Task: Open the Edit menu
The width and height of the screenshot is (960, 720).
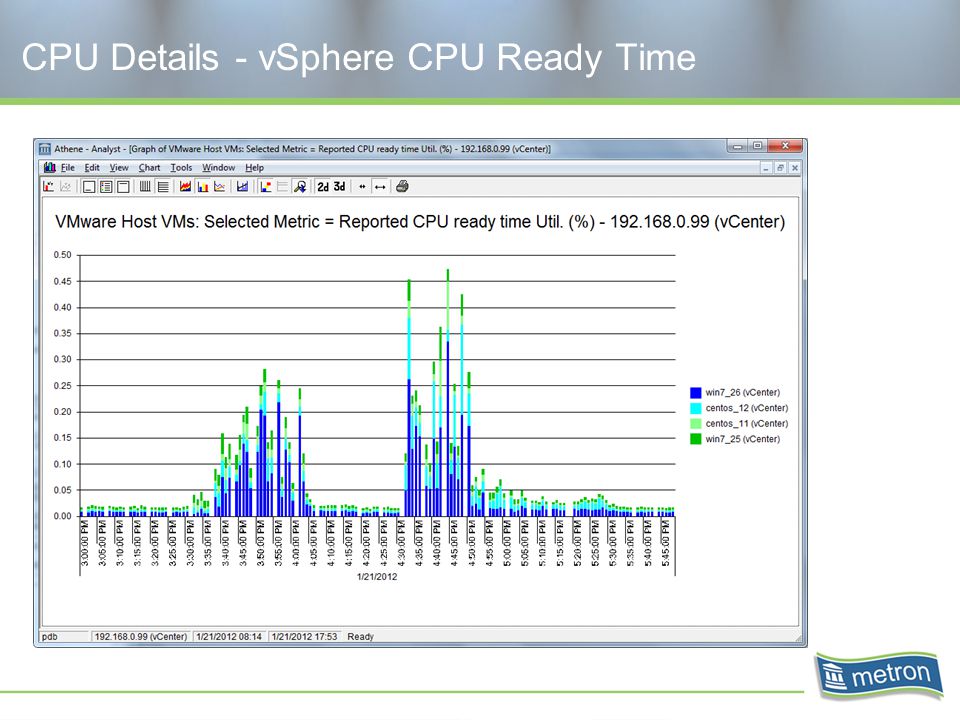Action: 92,168
